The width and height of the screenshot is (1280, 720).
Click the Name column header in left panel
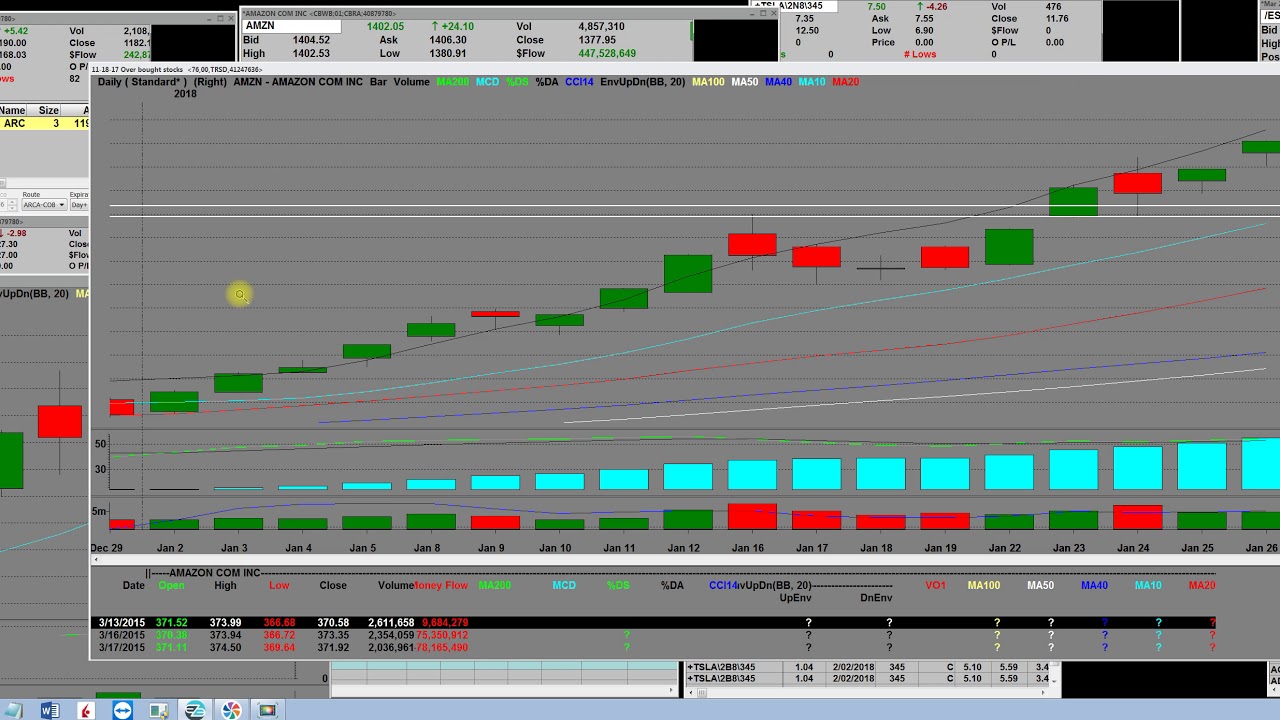click(11, 110)
